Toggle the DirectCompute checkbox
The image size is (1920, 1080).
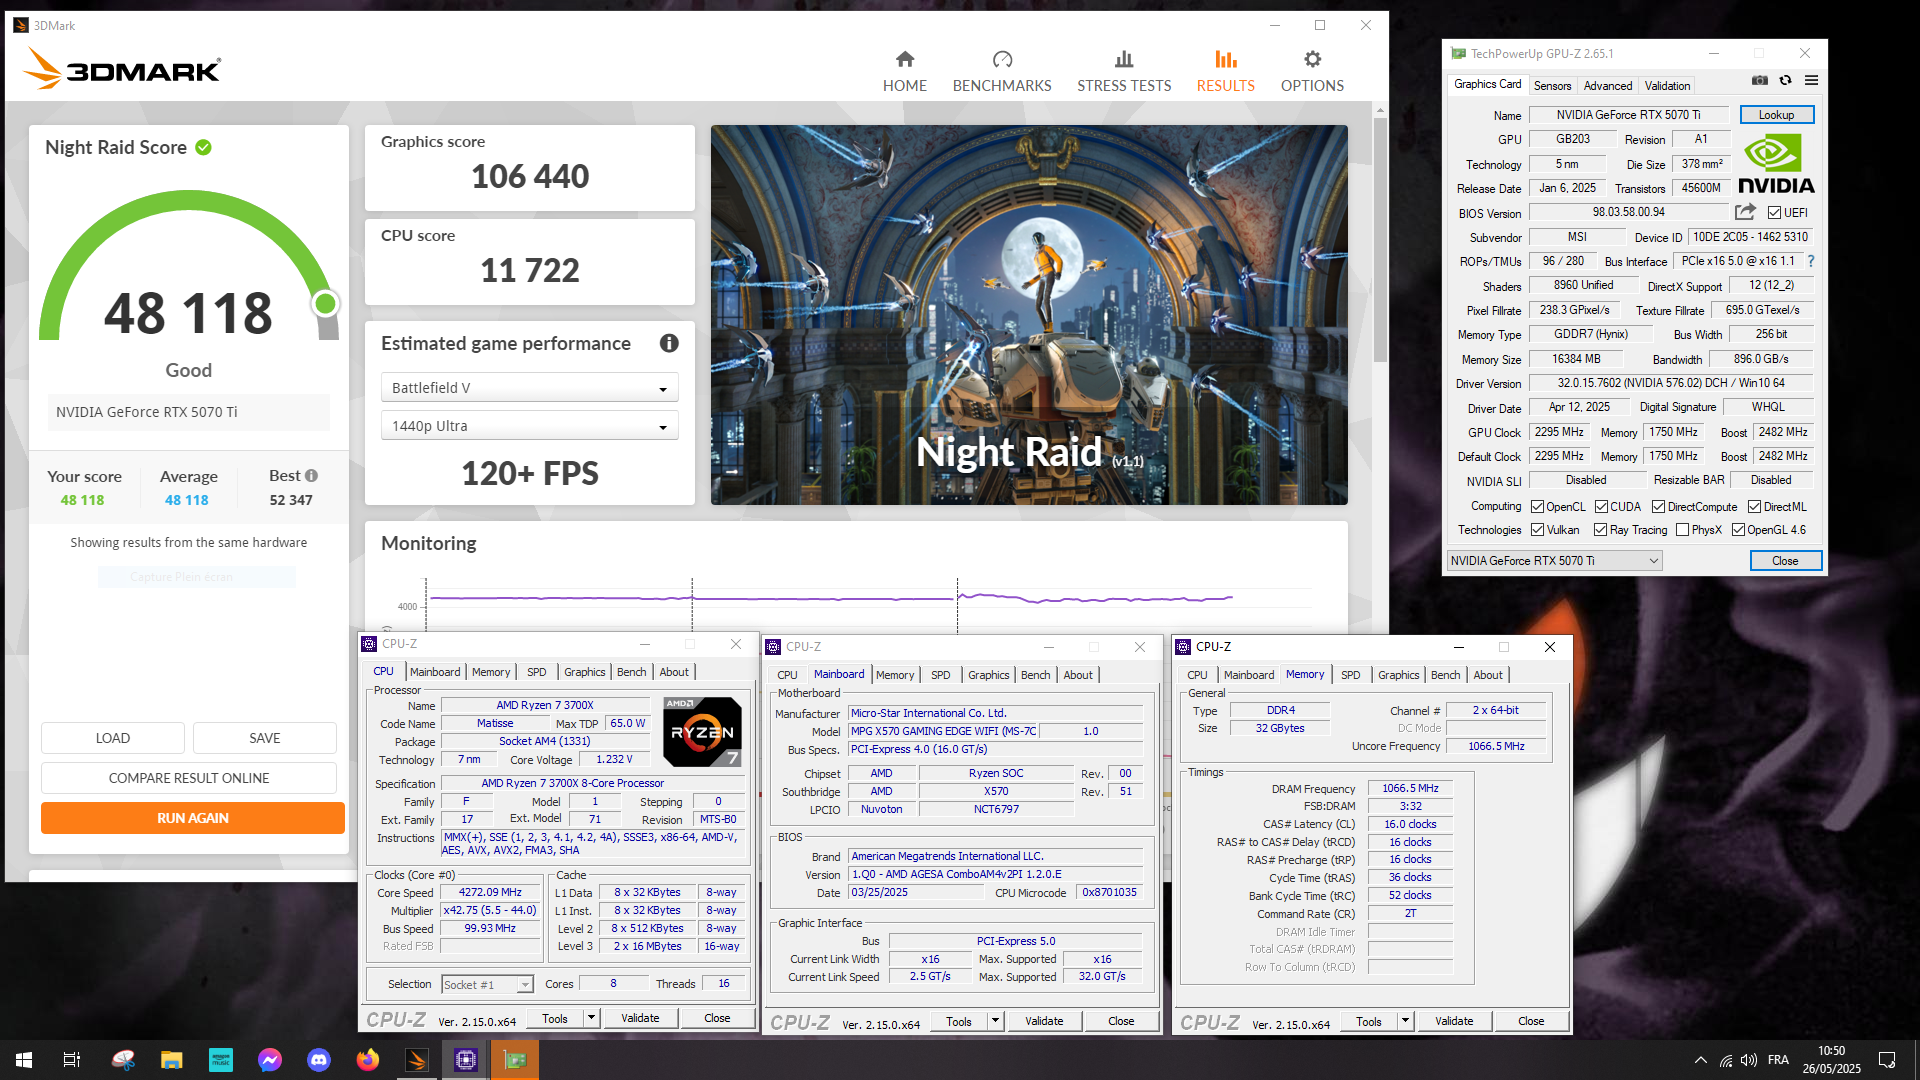1658,507
